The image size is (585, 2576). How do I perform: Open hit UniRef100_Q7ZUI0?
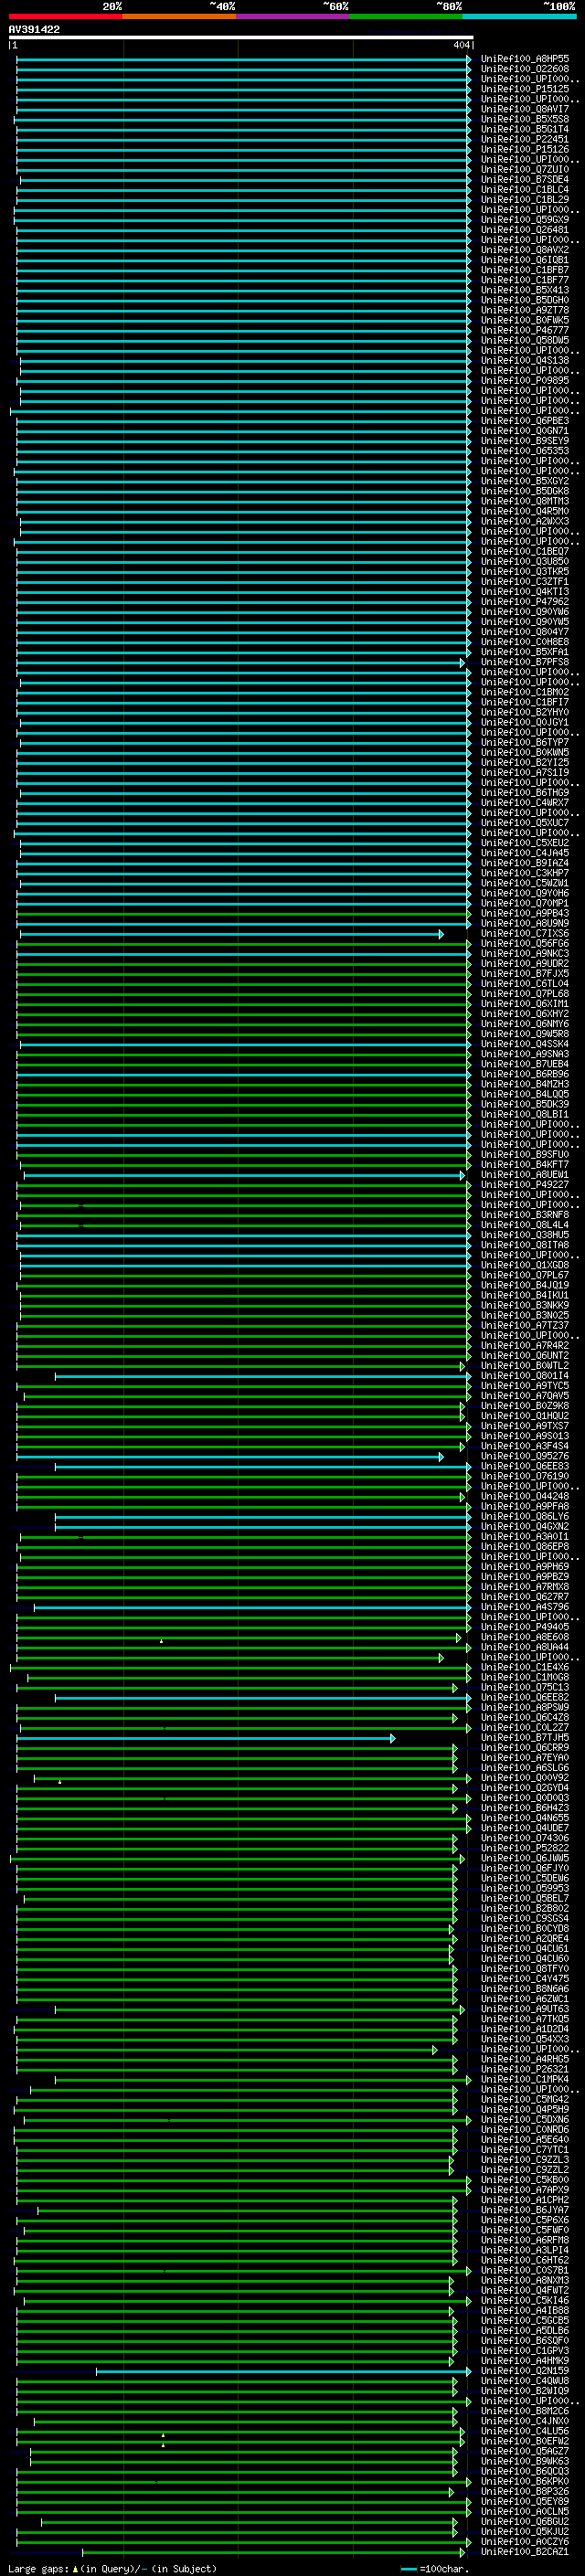pos(525,170)
